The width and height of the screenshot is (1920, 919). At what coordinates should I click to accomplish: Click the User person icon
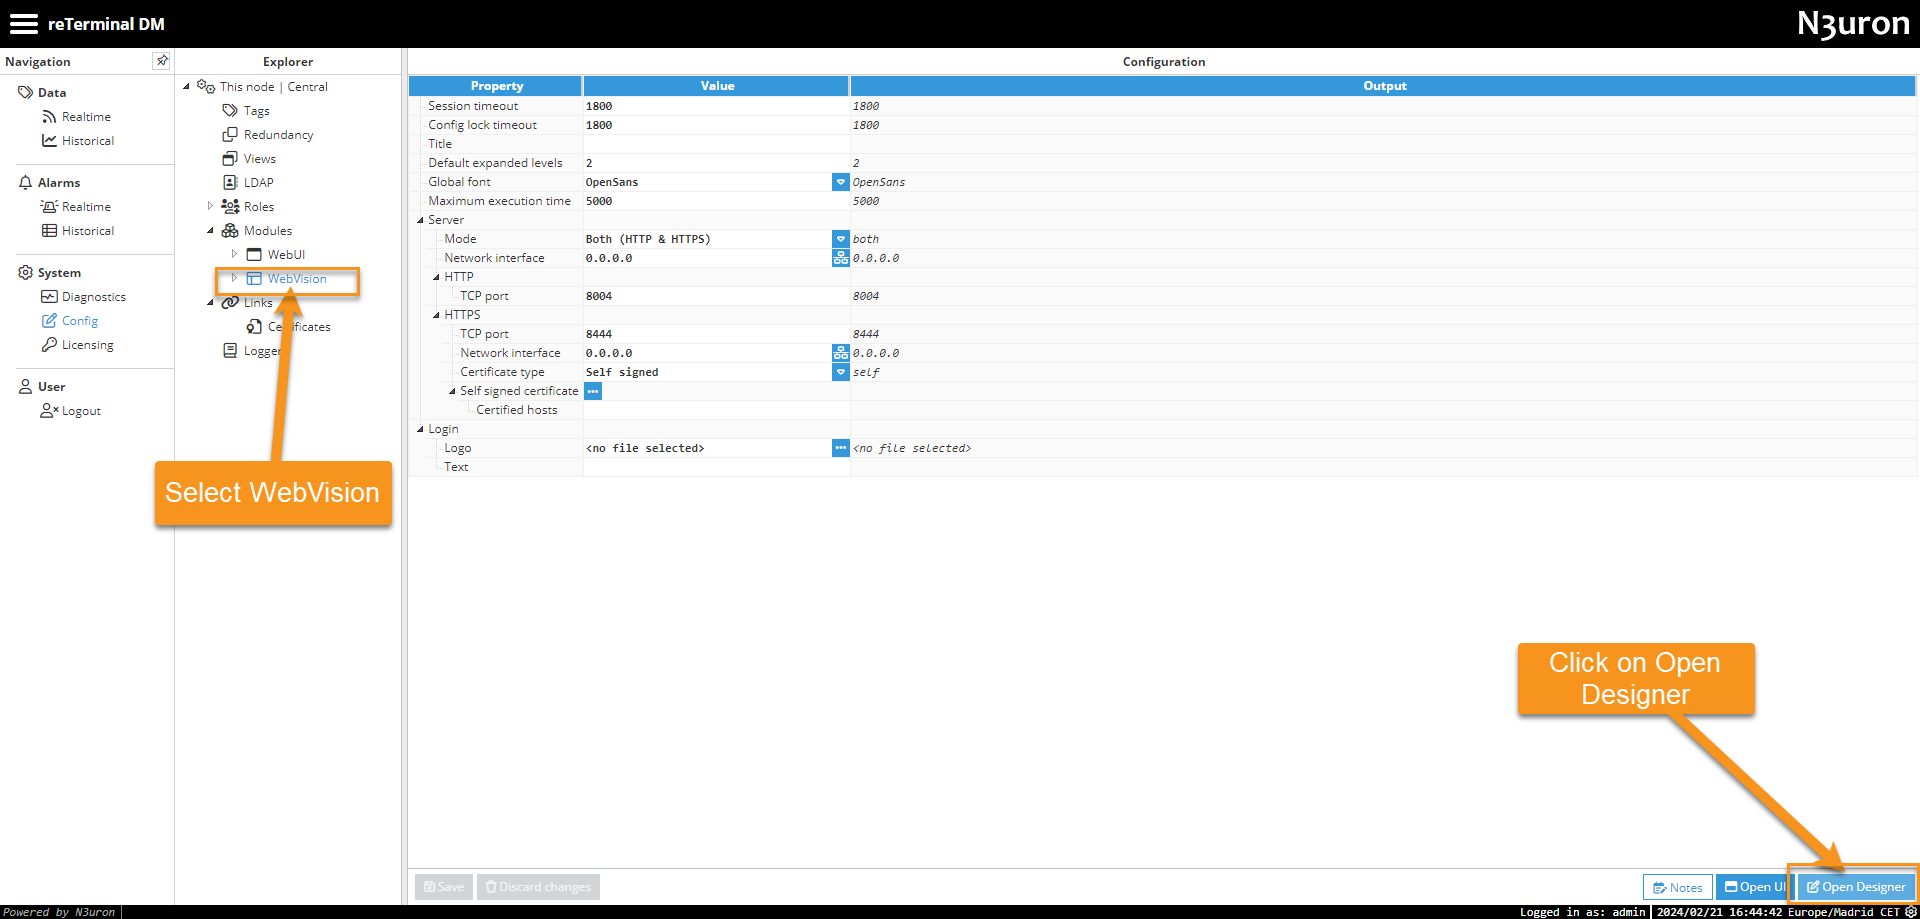click(x=26, y=386)
